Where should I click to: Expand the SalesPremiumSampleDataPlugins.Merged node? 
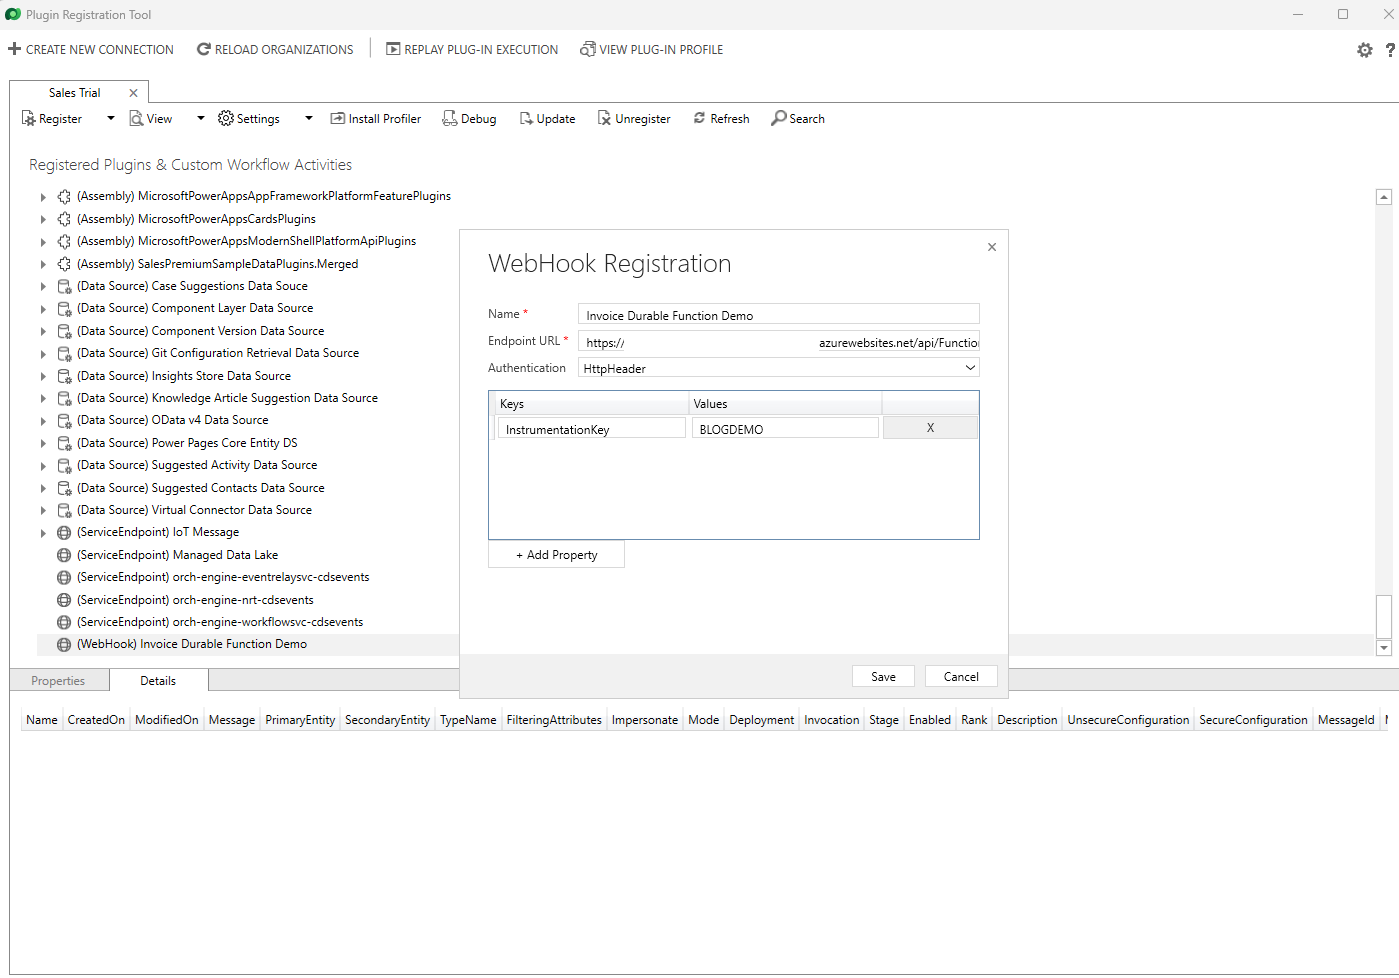coord(43,264)
